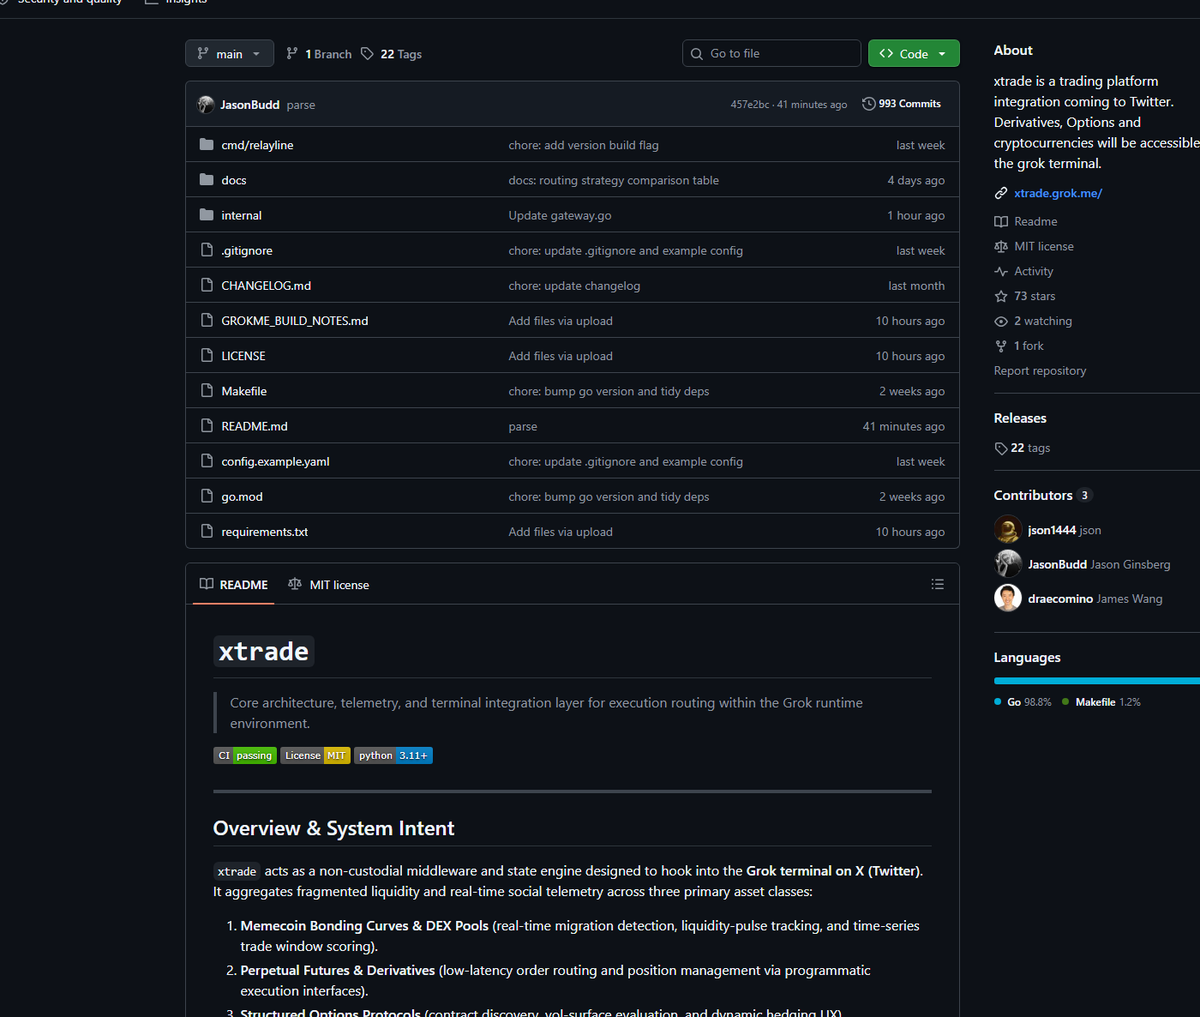
Task: Open the docs directory name
Action: coord(234,180)
